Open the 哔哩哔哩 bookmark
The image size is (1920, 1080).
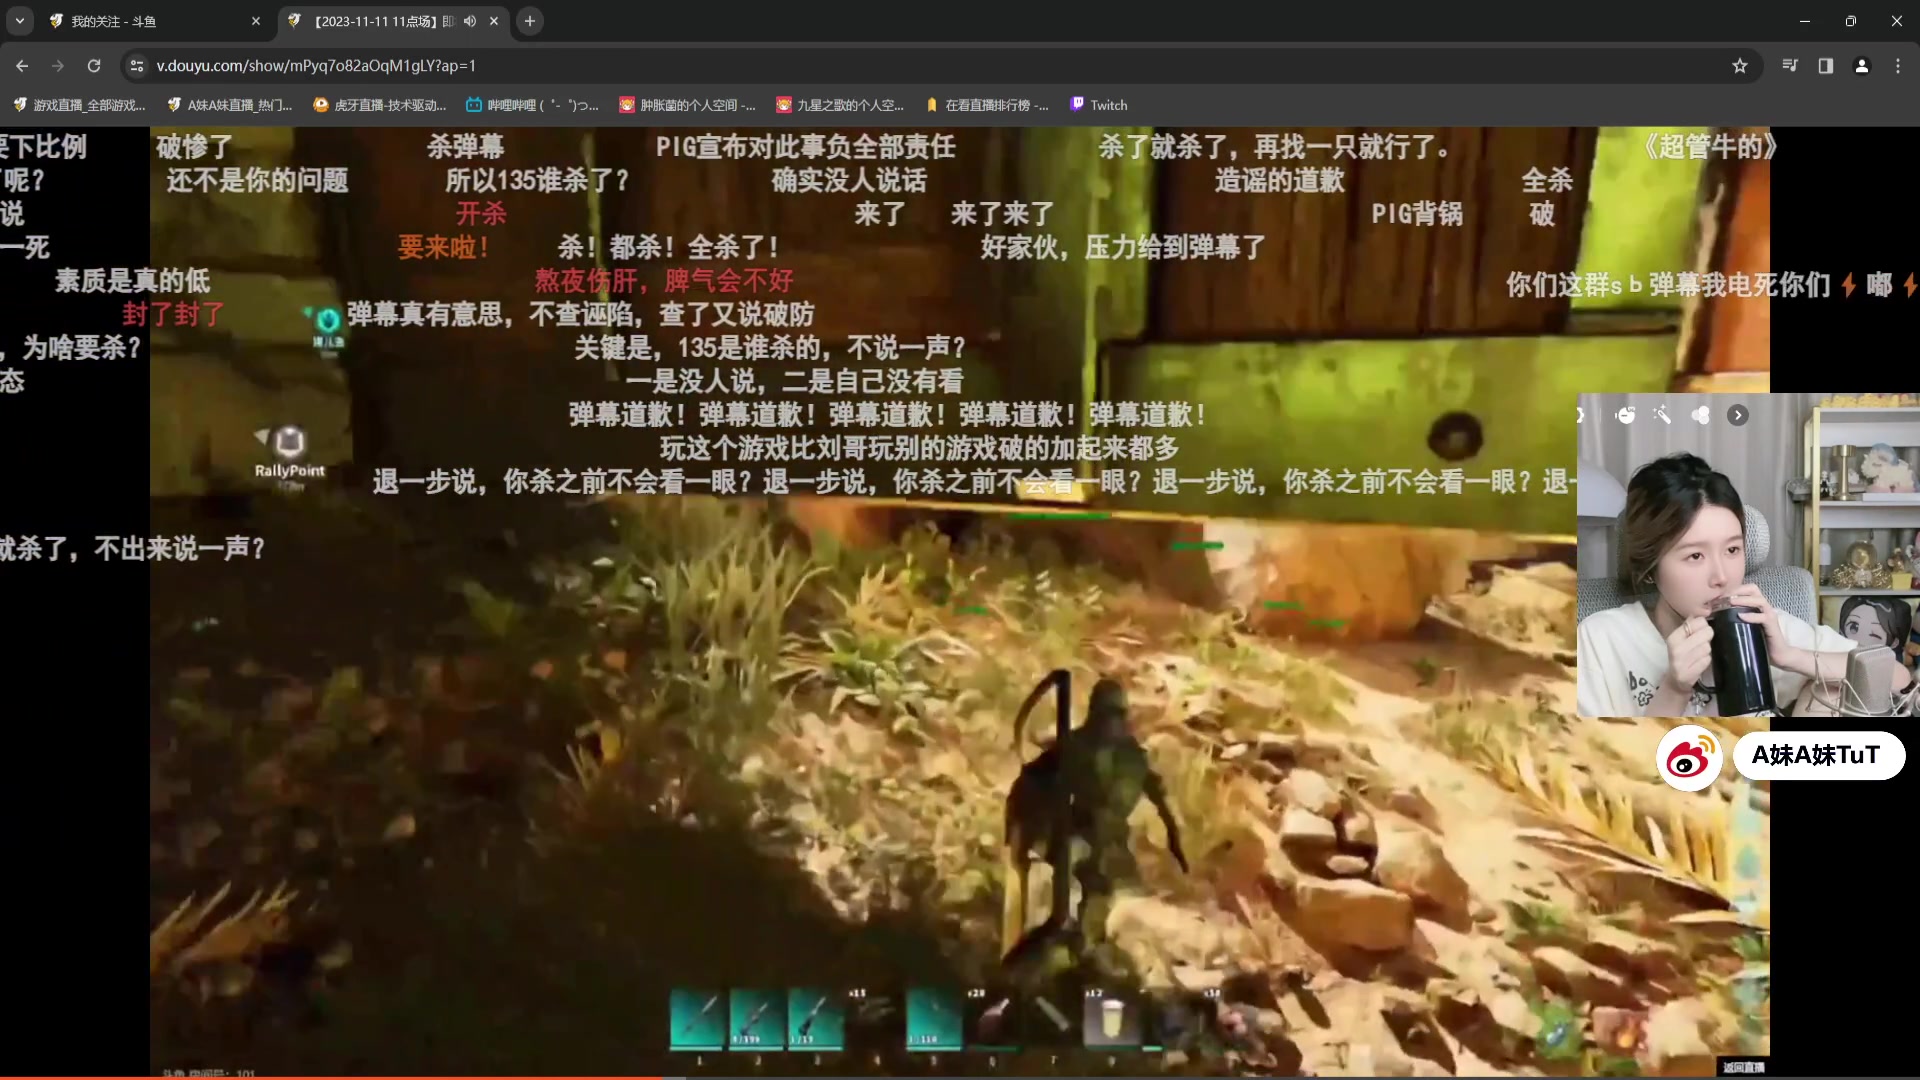click(532, 105)
